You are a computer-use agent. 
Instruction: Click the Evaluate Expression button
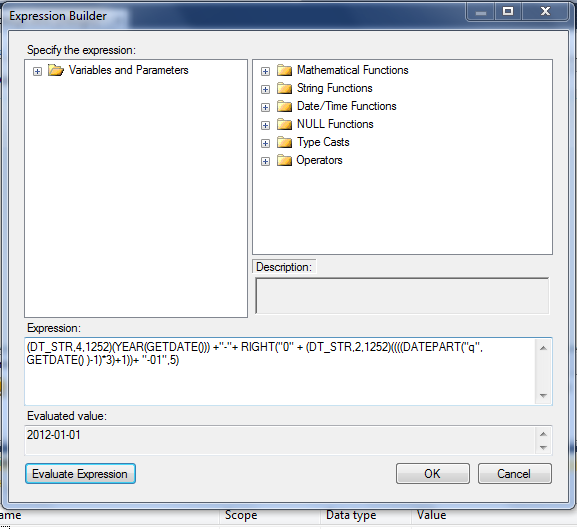[80, 473]
